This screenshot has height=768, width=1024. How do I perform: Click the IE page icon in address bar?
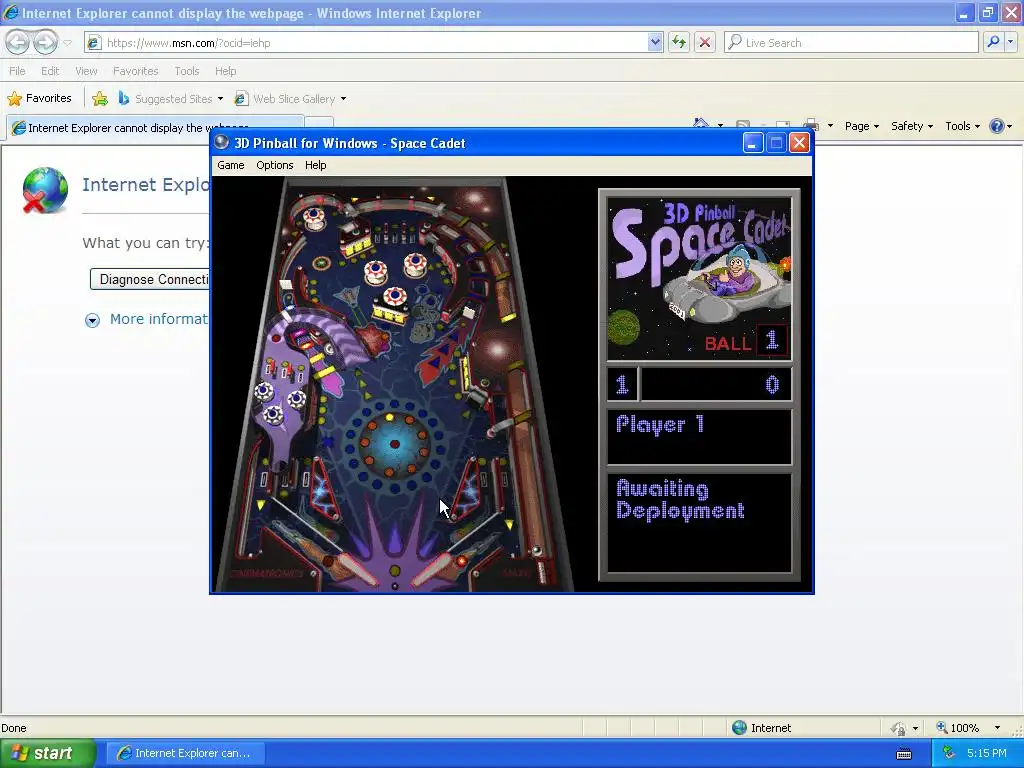(94, 43)
